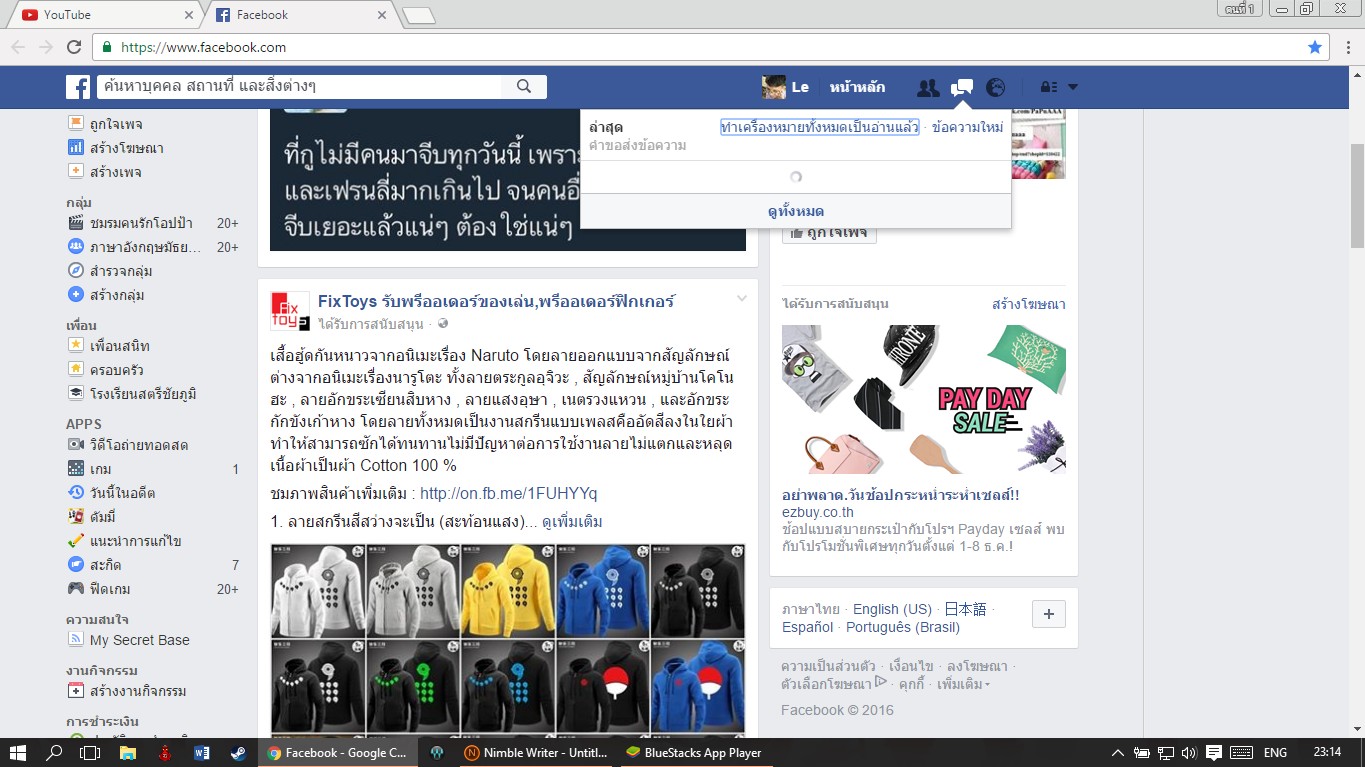This screenshot has width=1365, height=767.
Task: Open post options chevron on FixToys post
Action: [x=742, y=299]
